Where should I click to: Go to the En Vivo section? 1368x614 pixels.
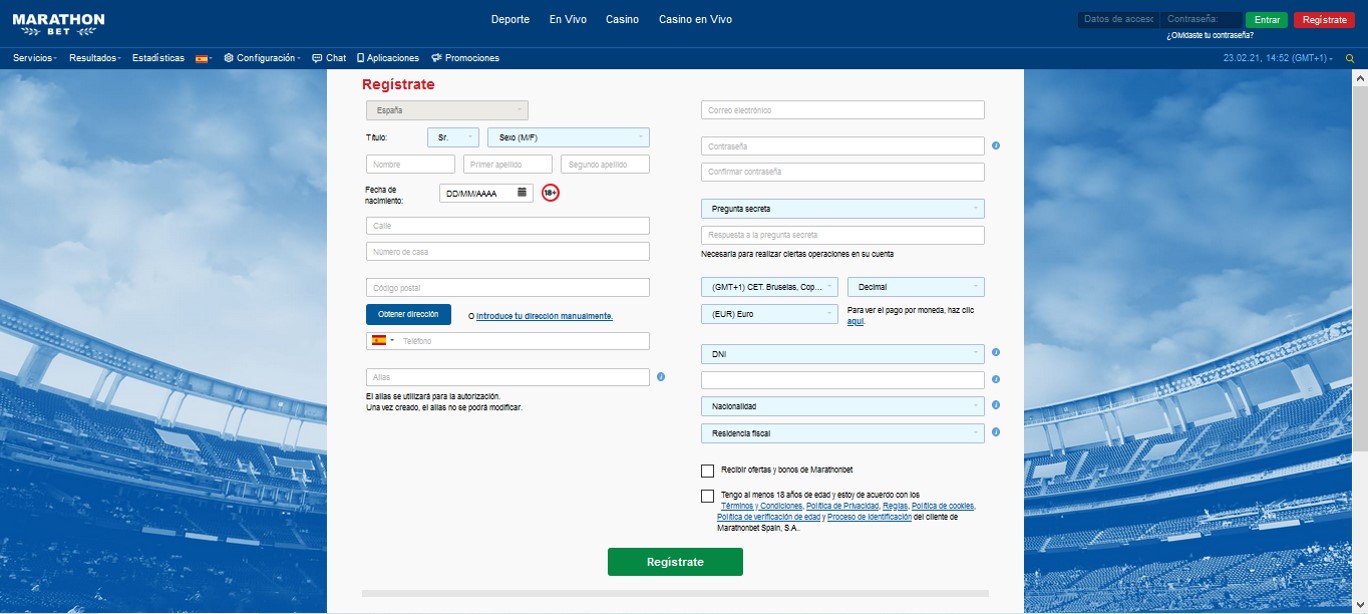click(568, 20)
